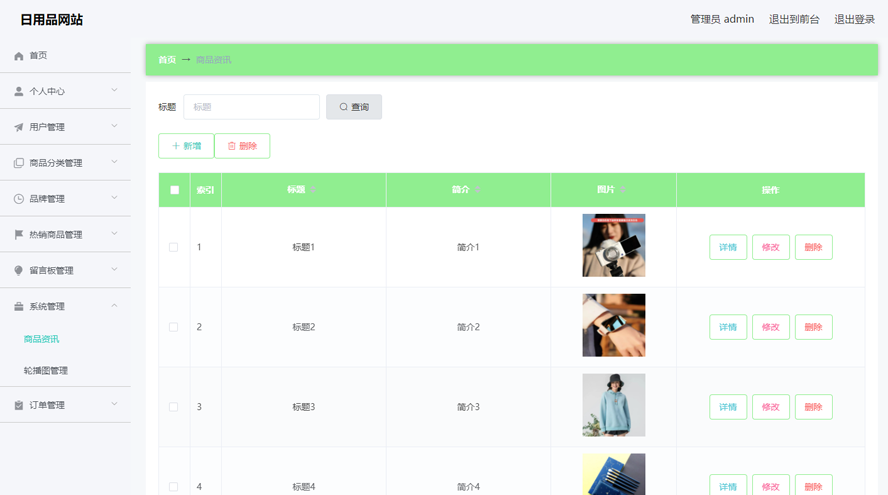This screenshot has width=888, height=495.
Task: Click the sort icon in 标题 column header
Action: point(313,190)
